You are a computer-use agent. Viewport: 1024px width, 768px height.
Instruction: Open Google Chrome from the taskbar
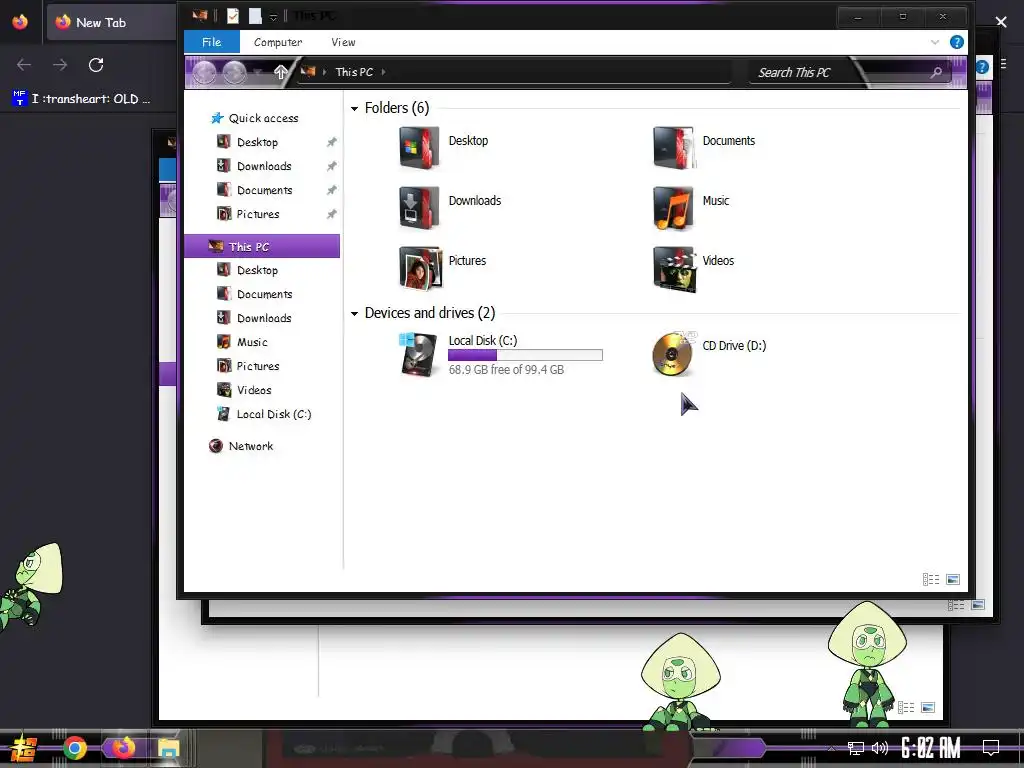click(x=74, y=748)
